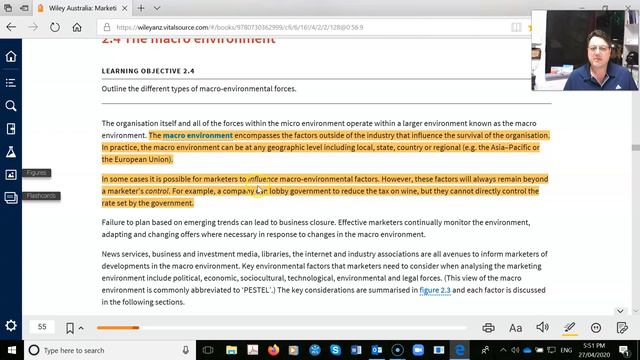The image size is (640, 360).
Task: Go to next page with the down chevron
Action: [620, 311]
